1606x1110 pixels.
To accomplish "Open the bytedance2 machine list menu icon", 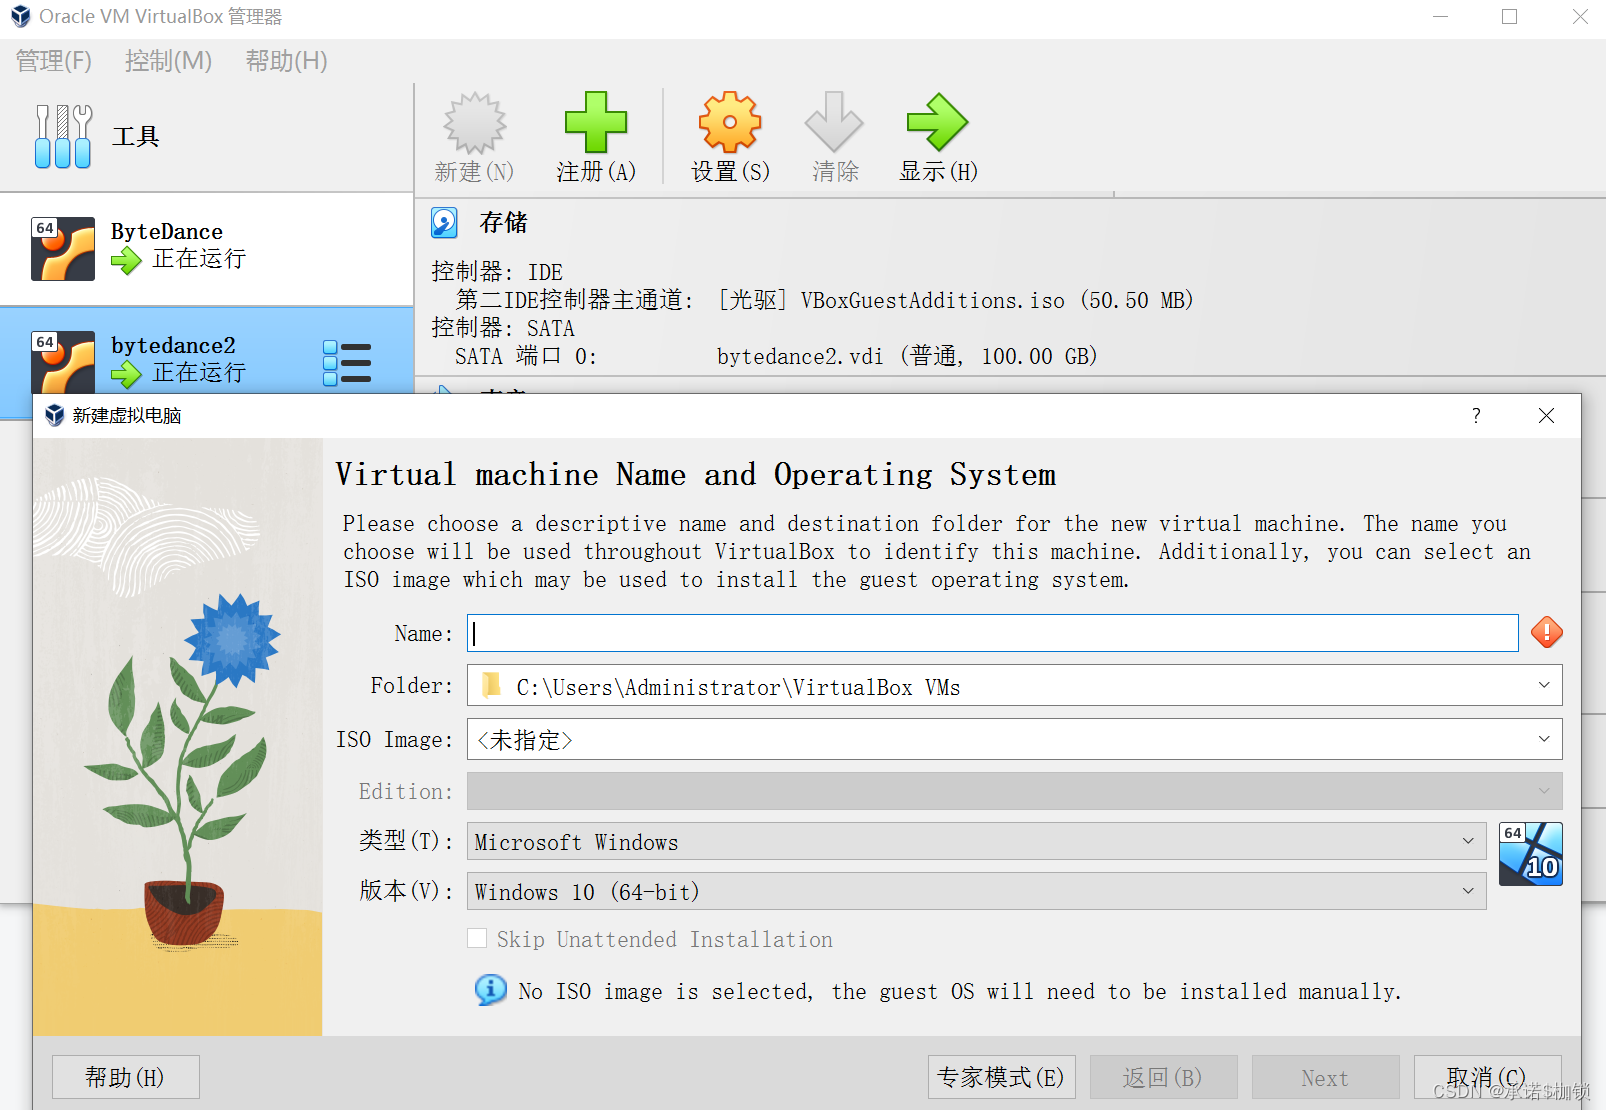I will click(347, 363).
